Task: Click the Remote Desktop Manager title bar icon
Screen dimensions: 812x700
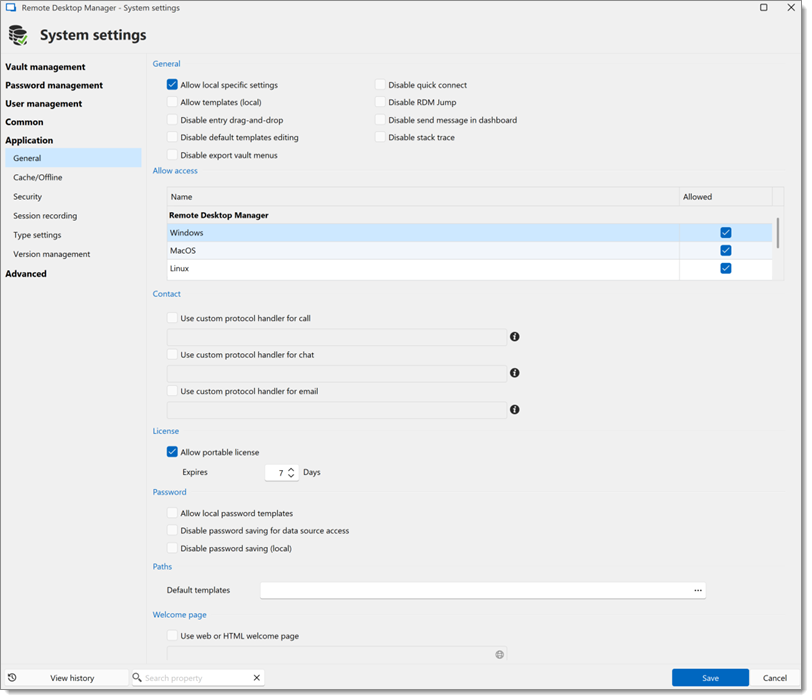Action: tap(11, 8)
